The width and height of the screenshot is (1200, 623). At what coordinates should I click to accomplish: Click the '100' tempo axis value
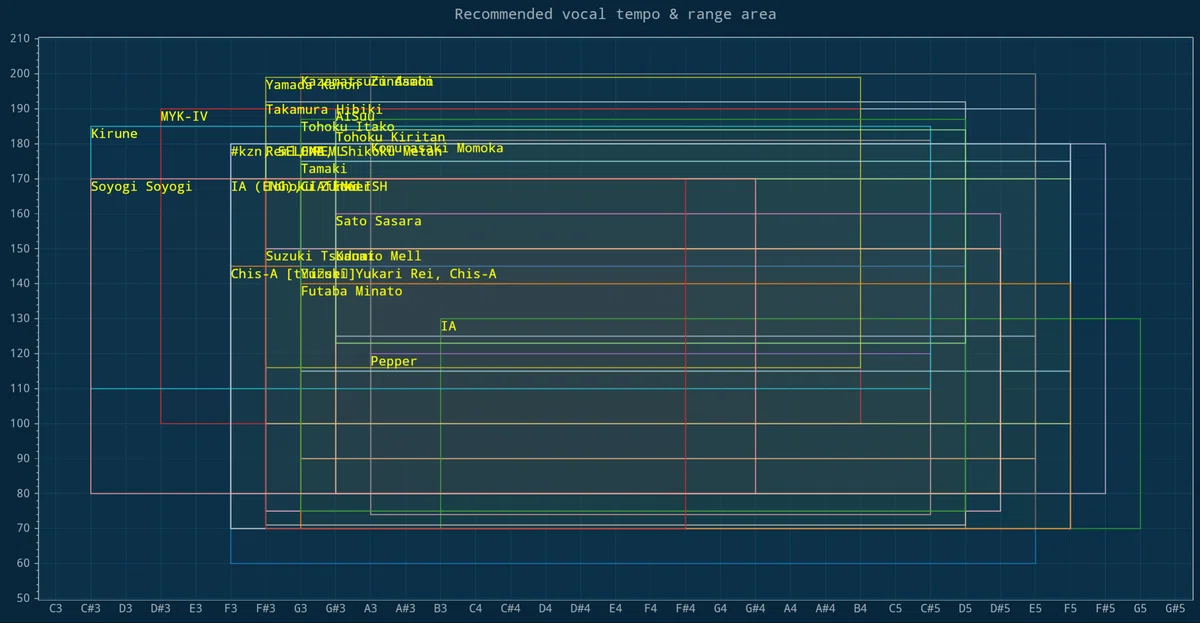[x=19, y=424]
